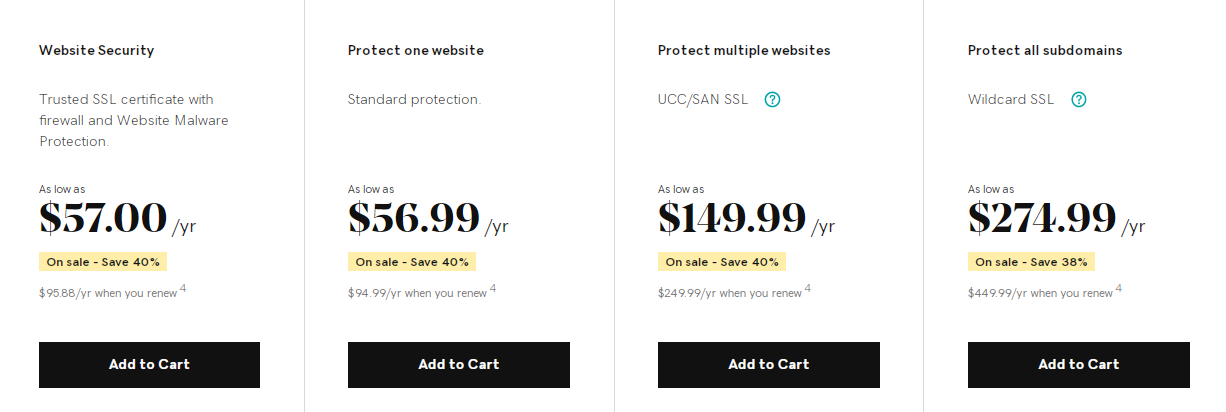Open footnote 4 next to $449.99/yr renewal
1226x412 pixels.
[x=1119, y=289]
